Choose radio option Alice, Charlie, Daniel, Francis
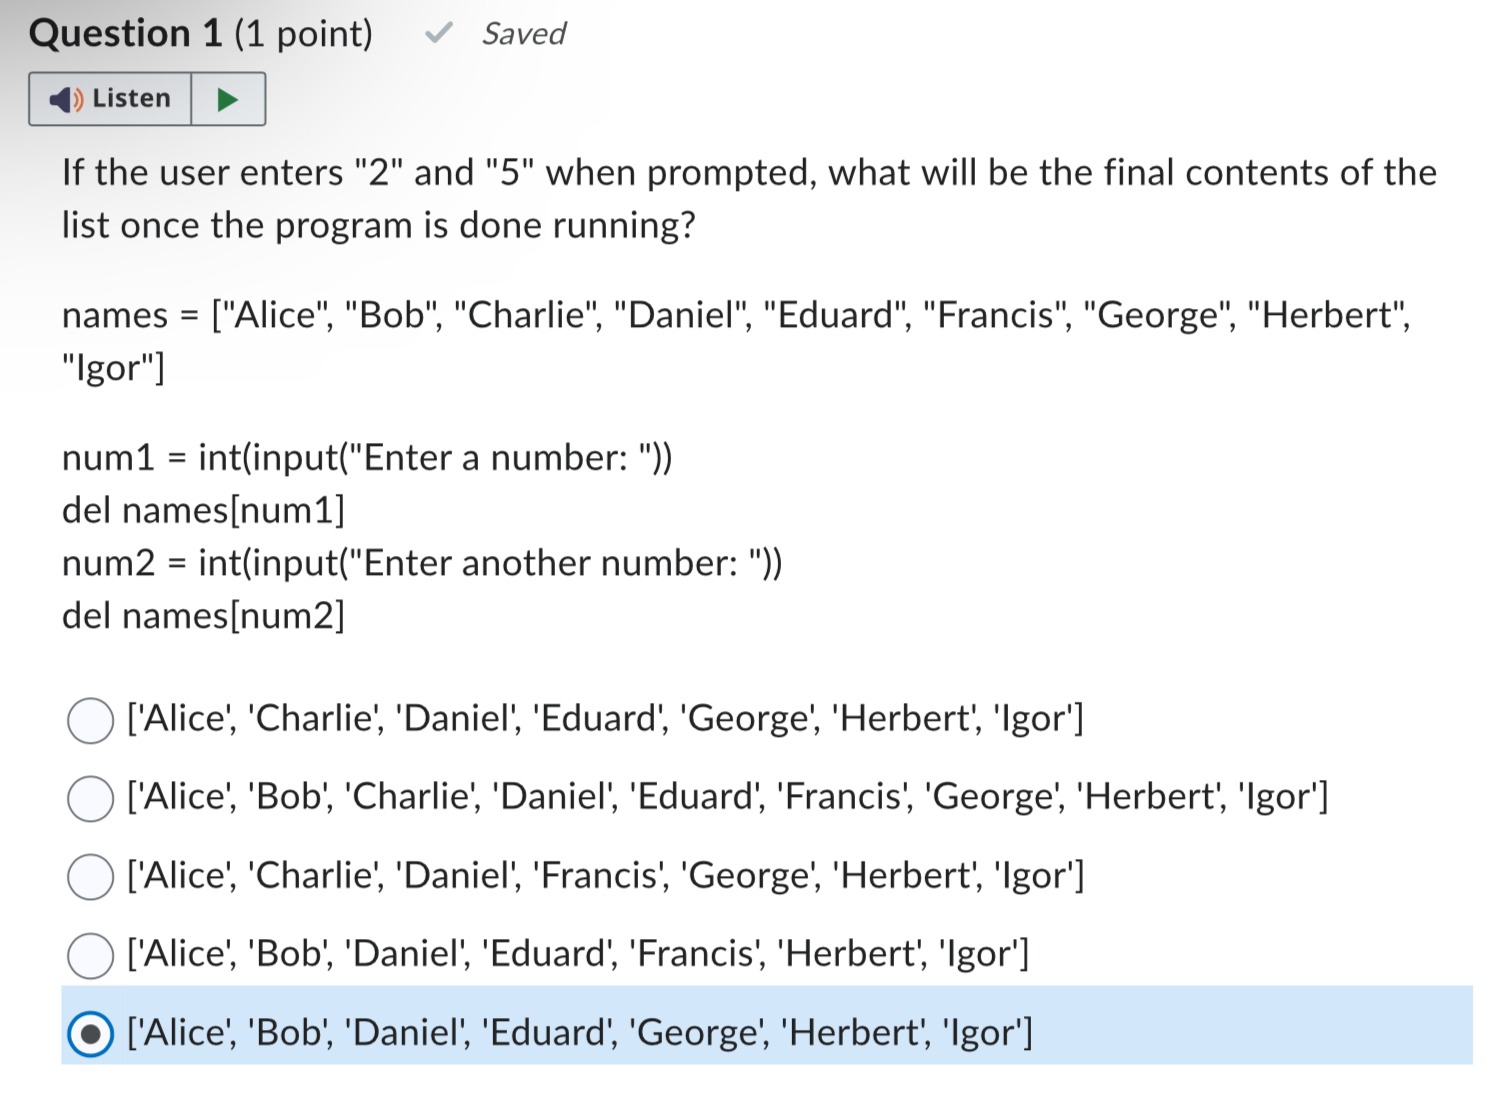The image size is (1509, 1101). (90, 877)
